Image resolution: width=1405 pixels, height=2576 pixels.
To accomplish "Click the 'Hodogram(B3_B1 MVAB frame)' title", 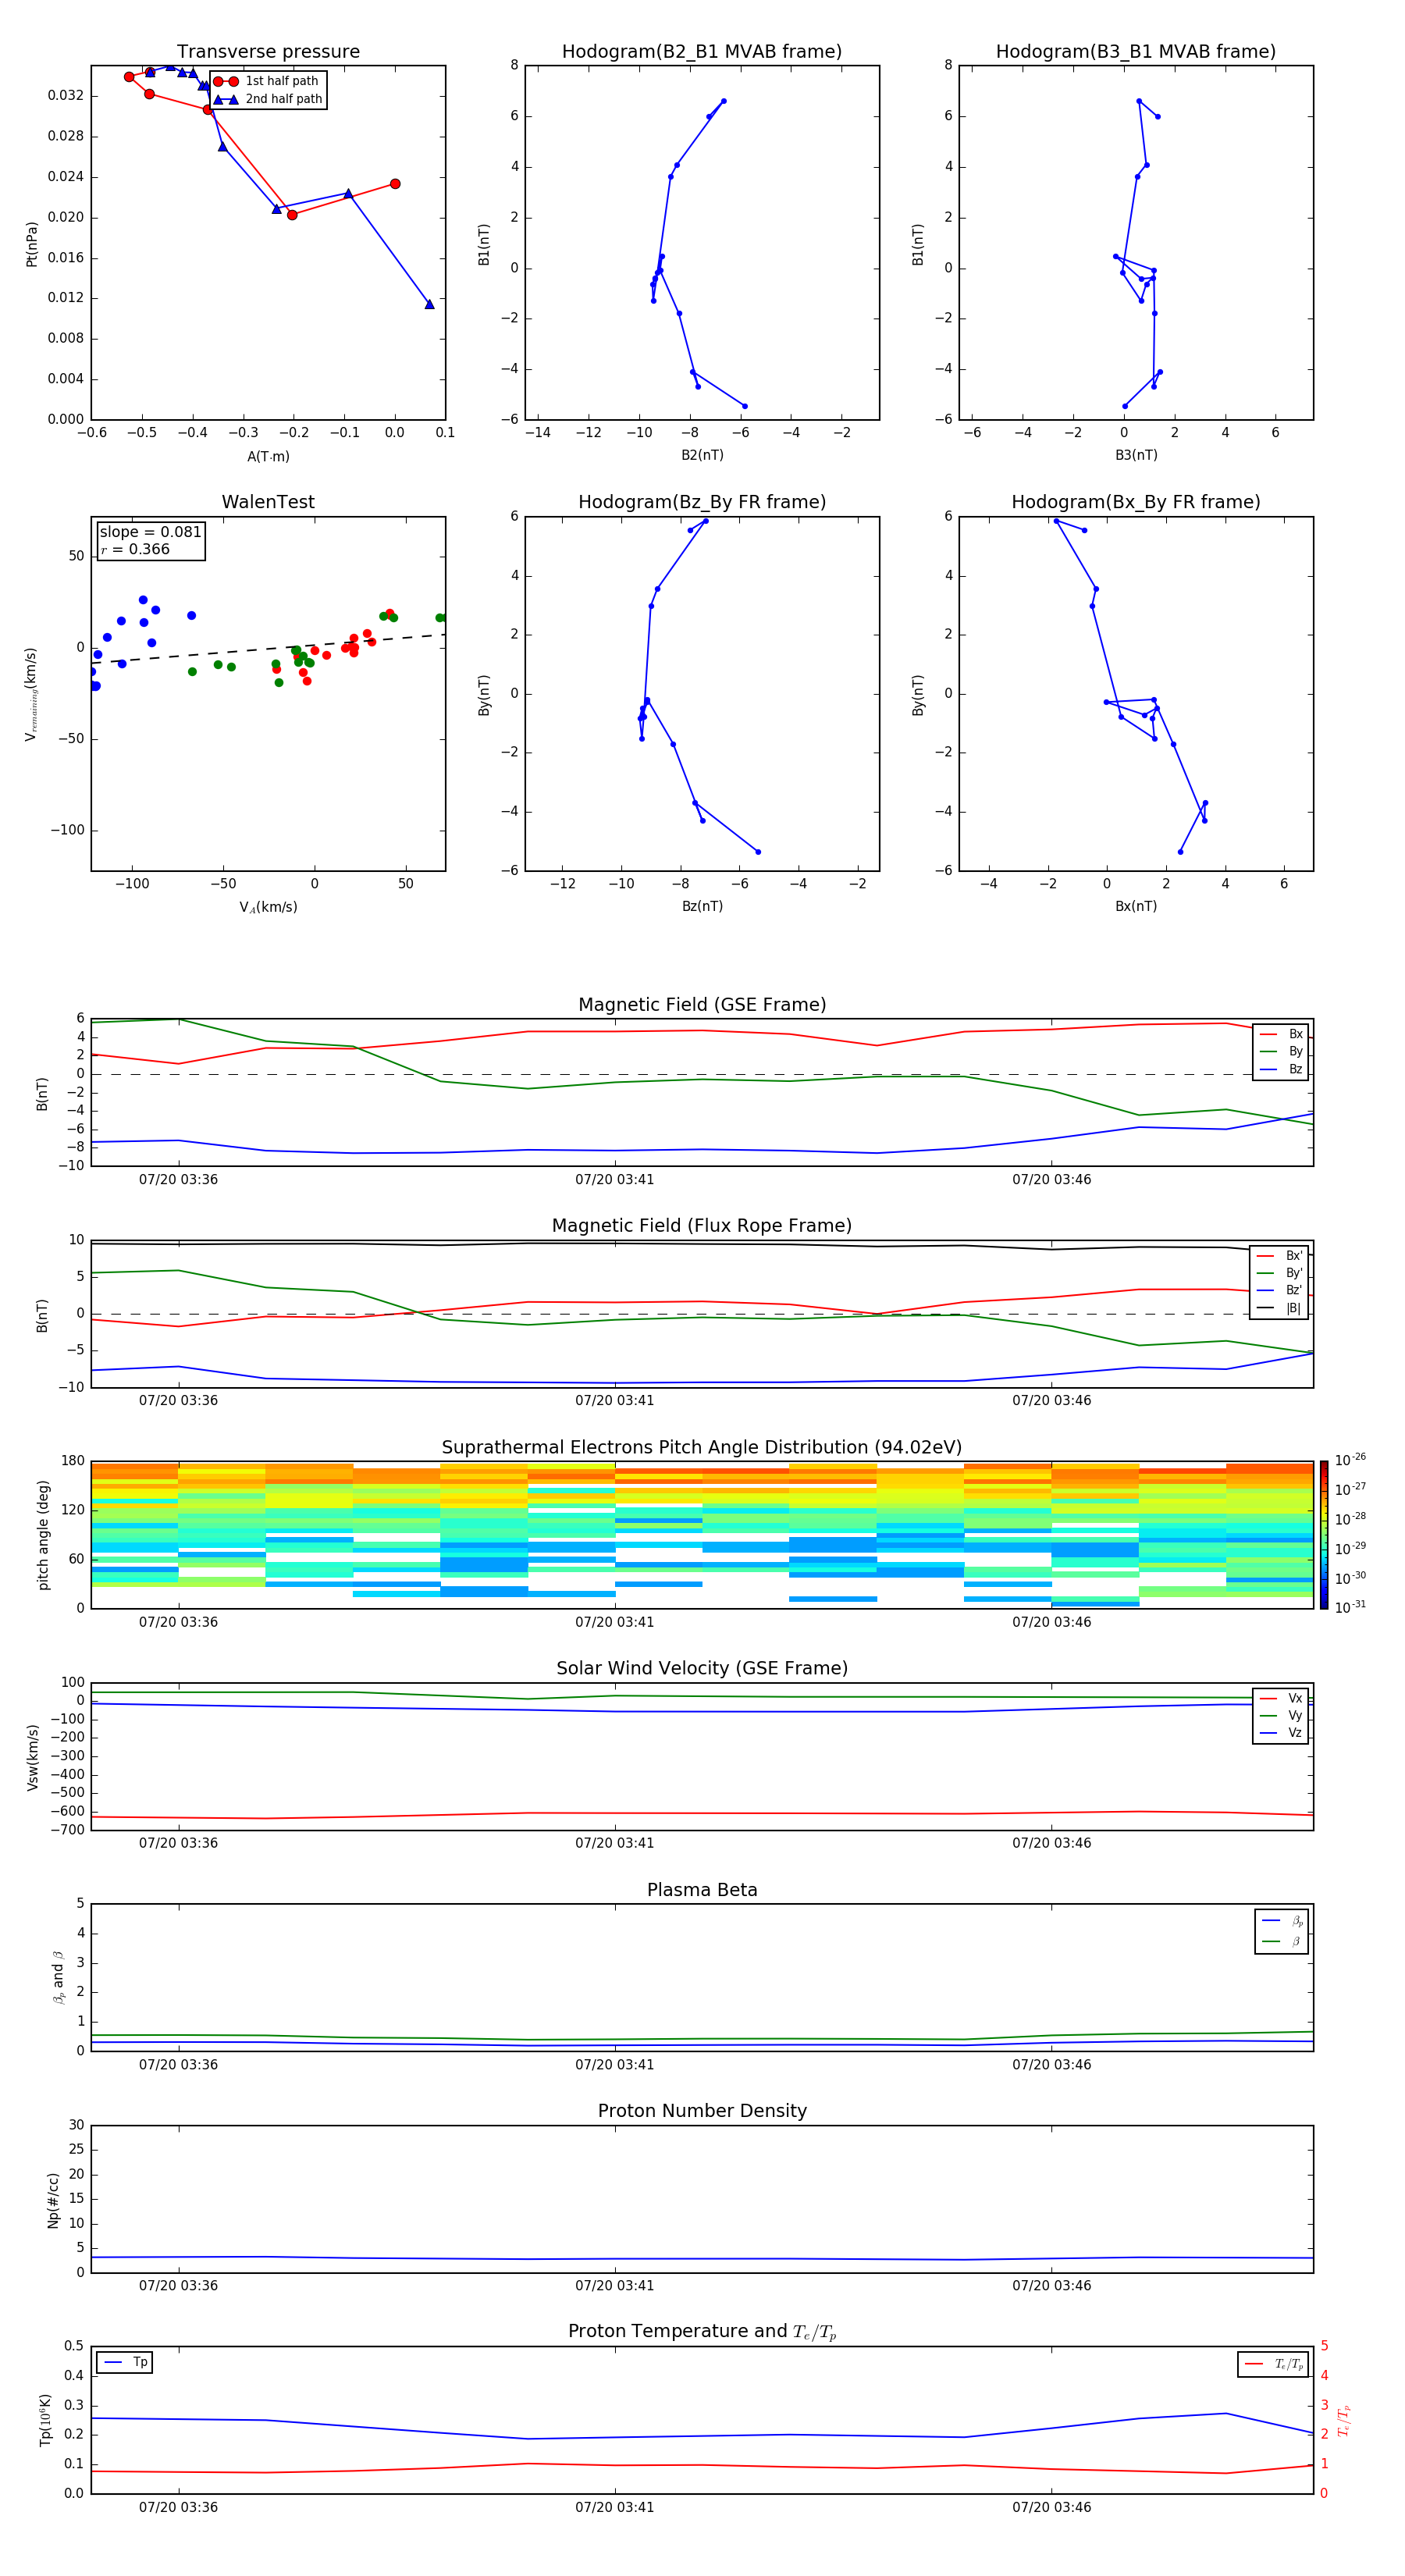I will click(x=1136, y=52).
